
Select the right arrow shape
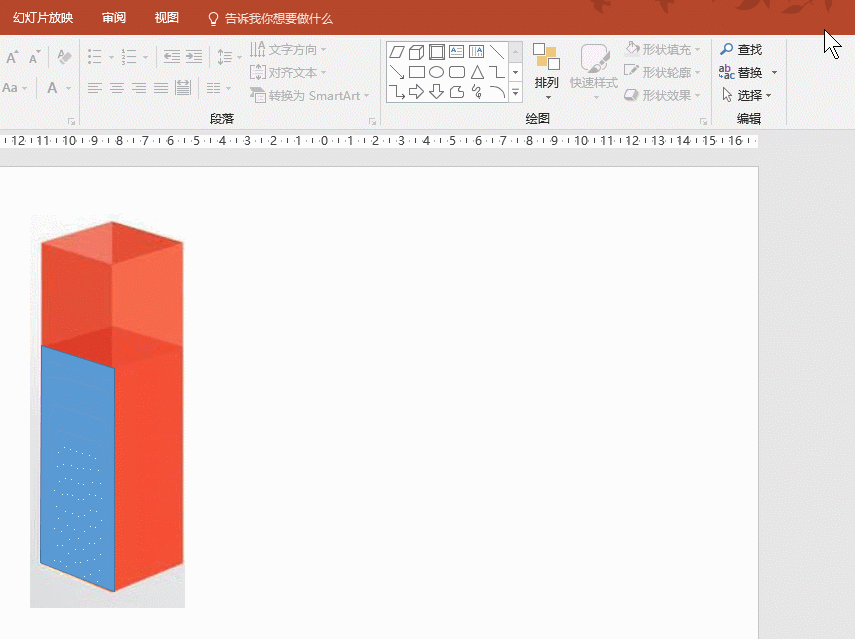pyautogui.click(x=417, y=92)
